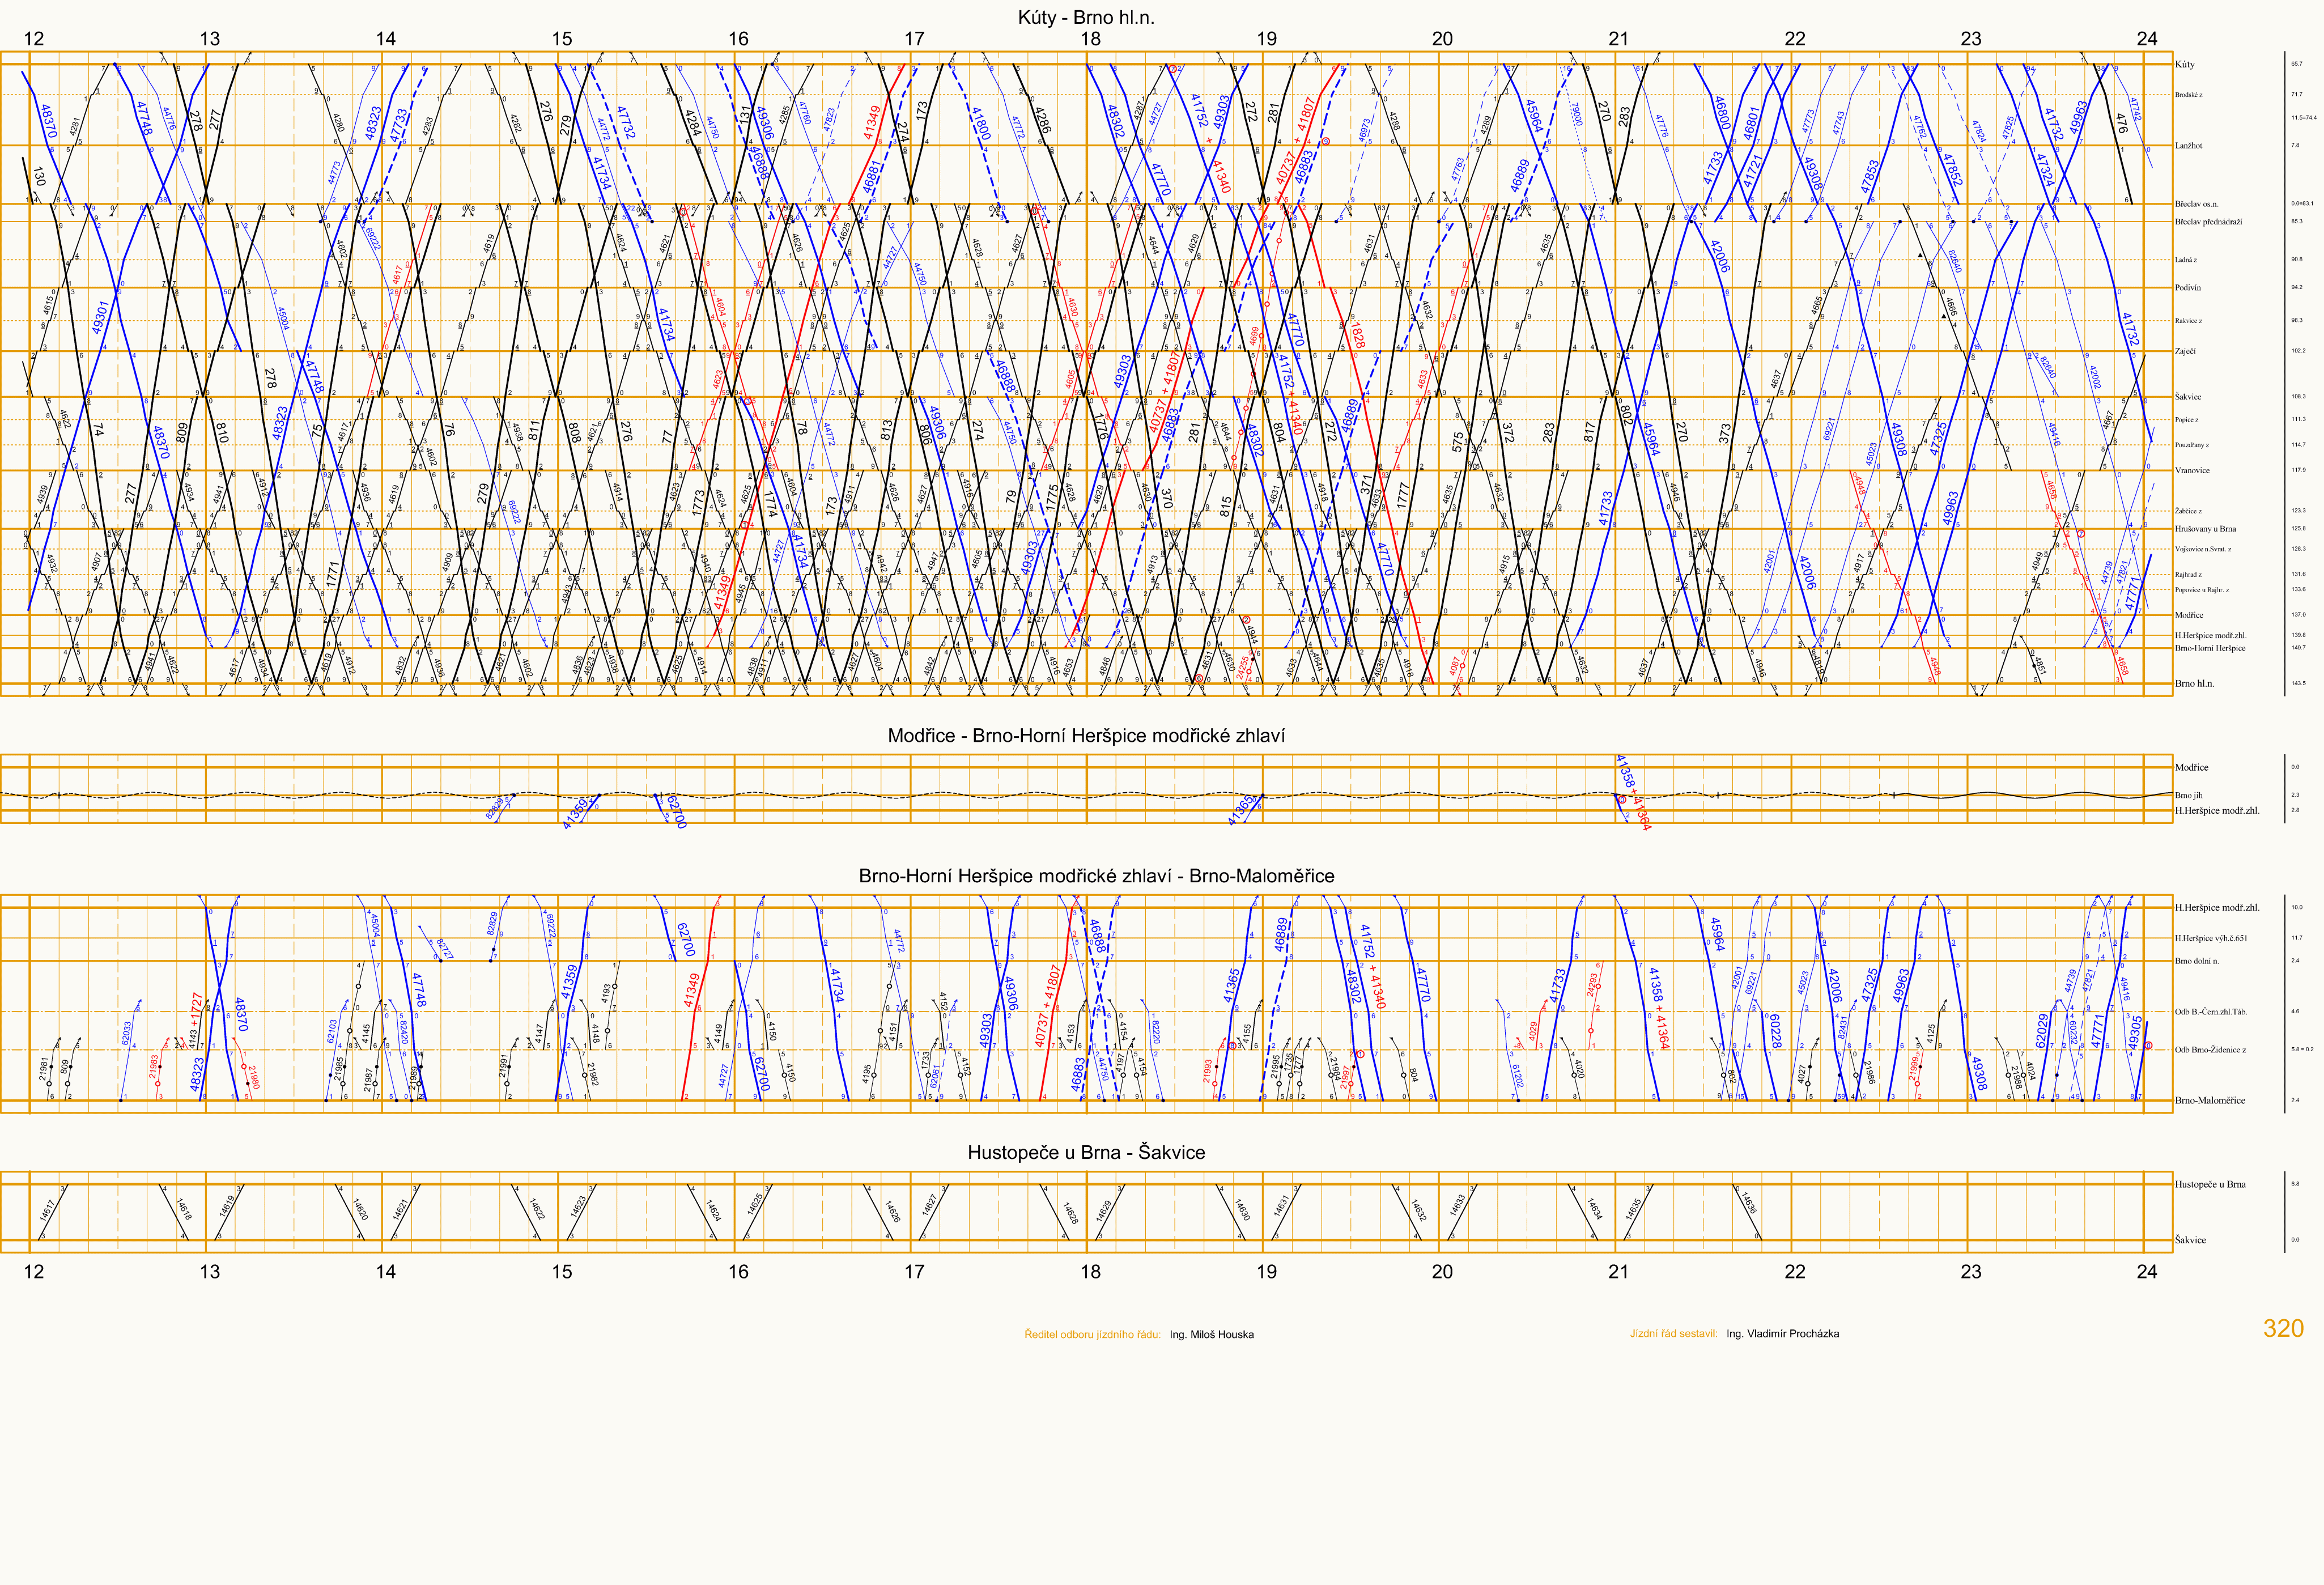2324x1585 pixels.
Task: Select the Břeclav přednádraží station label
Action: 2208,222
